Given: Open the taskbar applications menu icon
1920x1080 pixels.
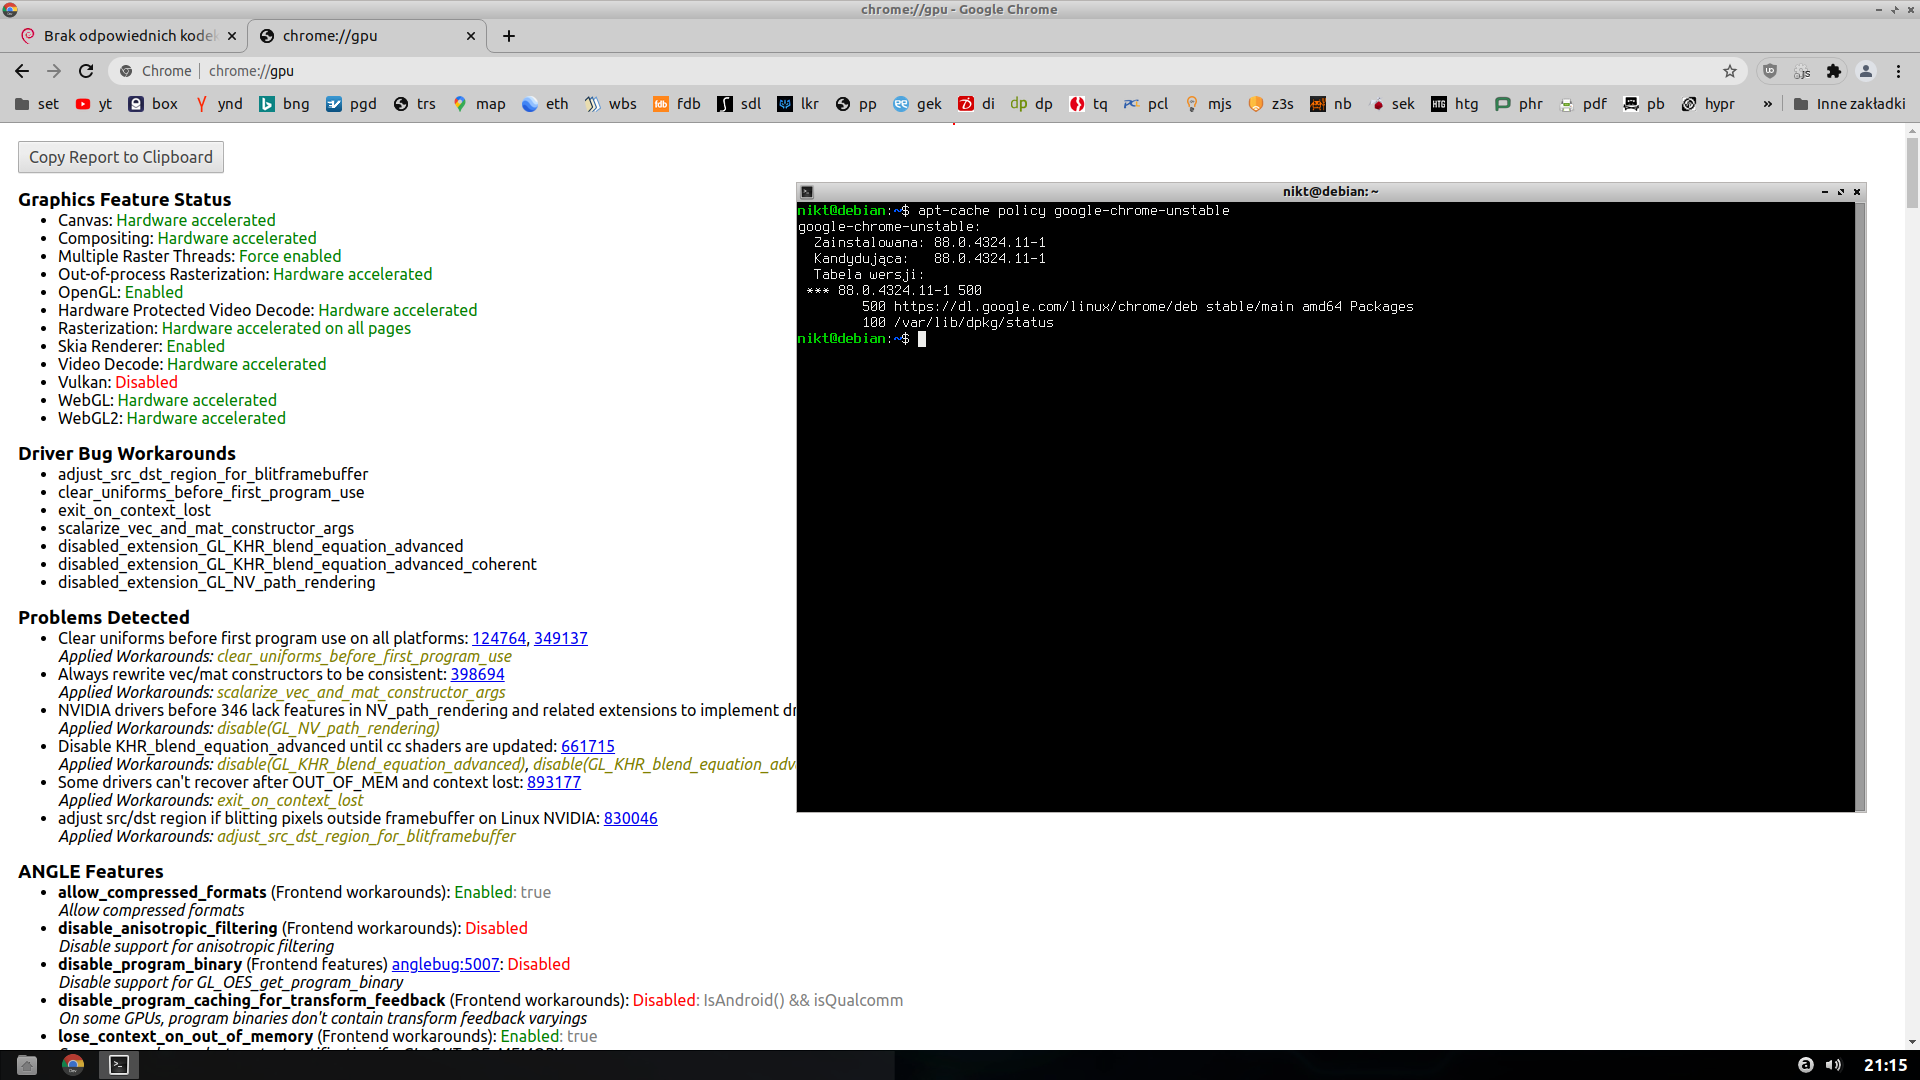Looking at the screenshot, I should 27,1065.
